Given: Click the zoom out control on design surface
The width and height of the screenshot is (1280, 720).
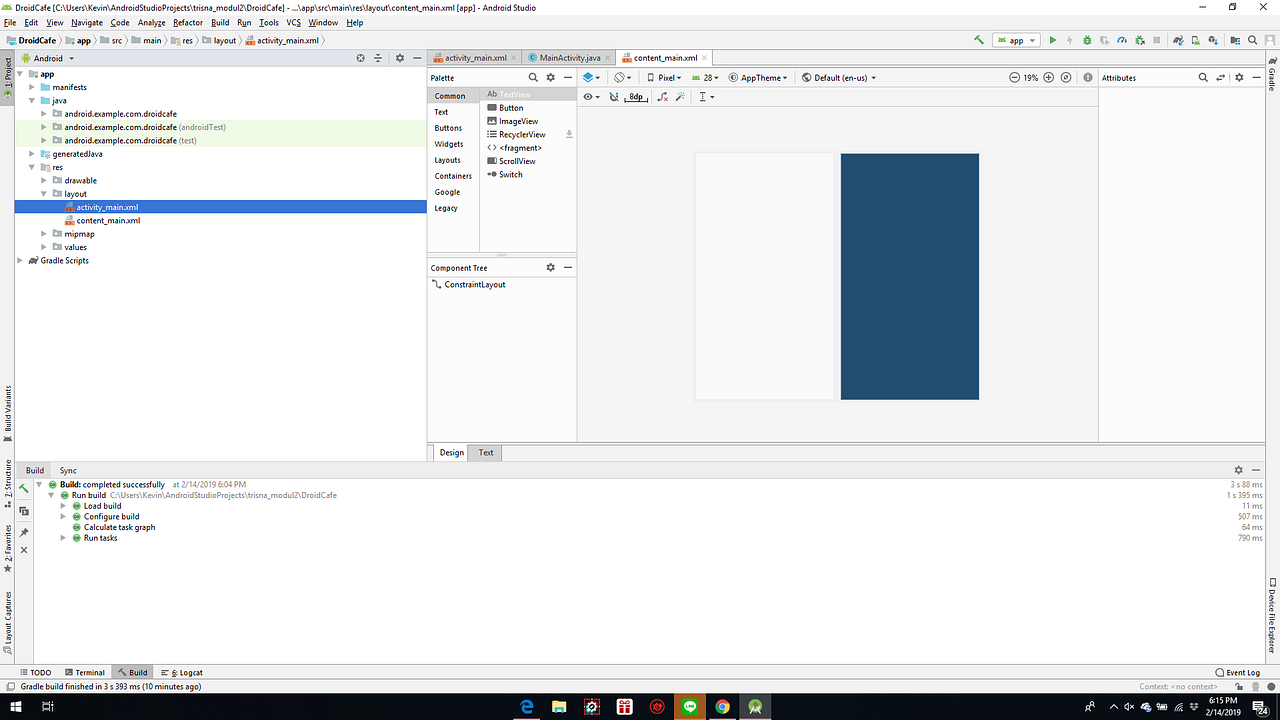Looking at the screenshot, I should [1014, 77].
